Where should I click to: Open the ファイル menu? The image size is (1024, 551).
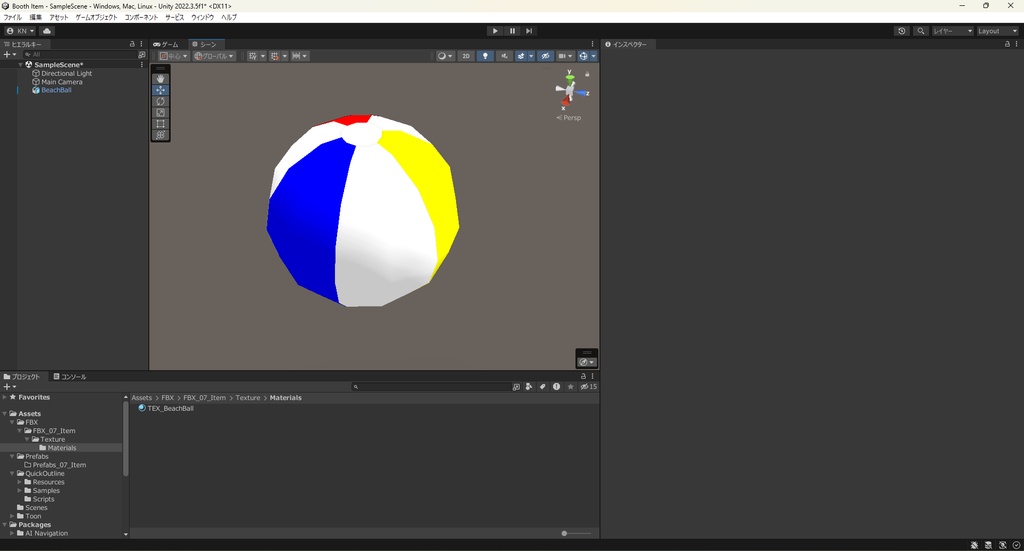12,18
